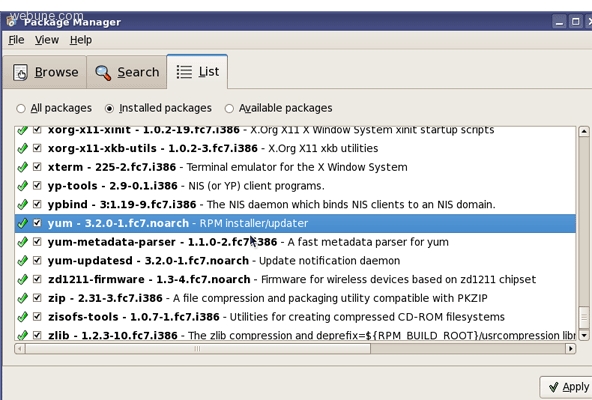This screenshot has height=400, width=592.
Task: Click the horizontal scrollbar left arrow
Action: pyautogui.click(x=20, y=348)
